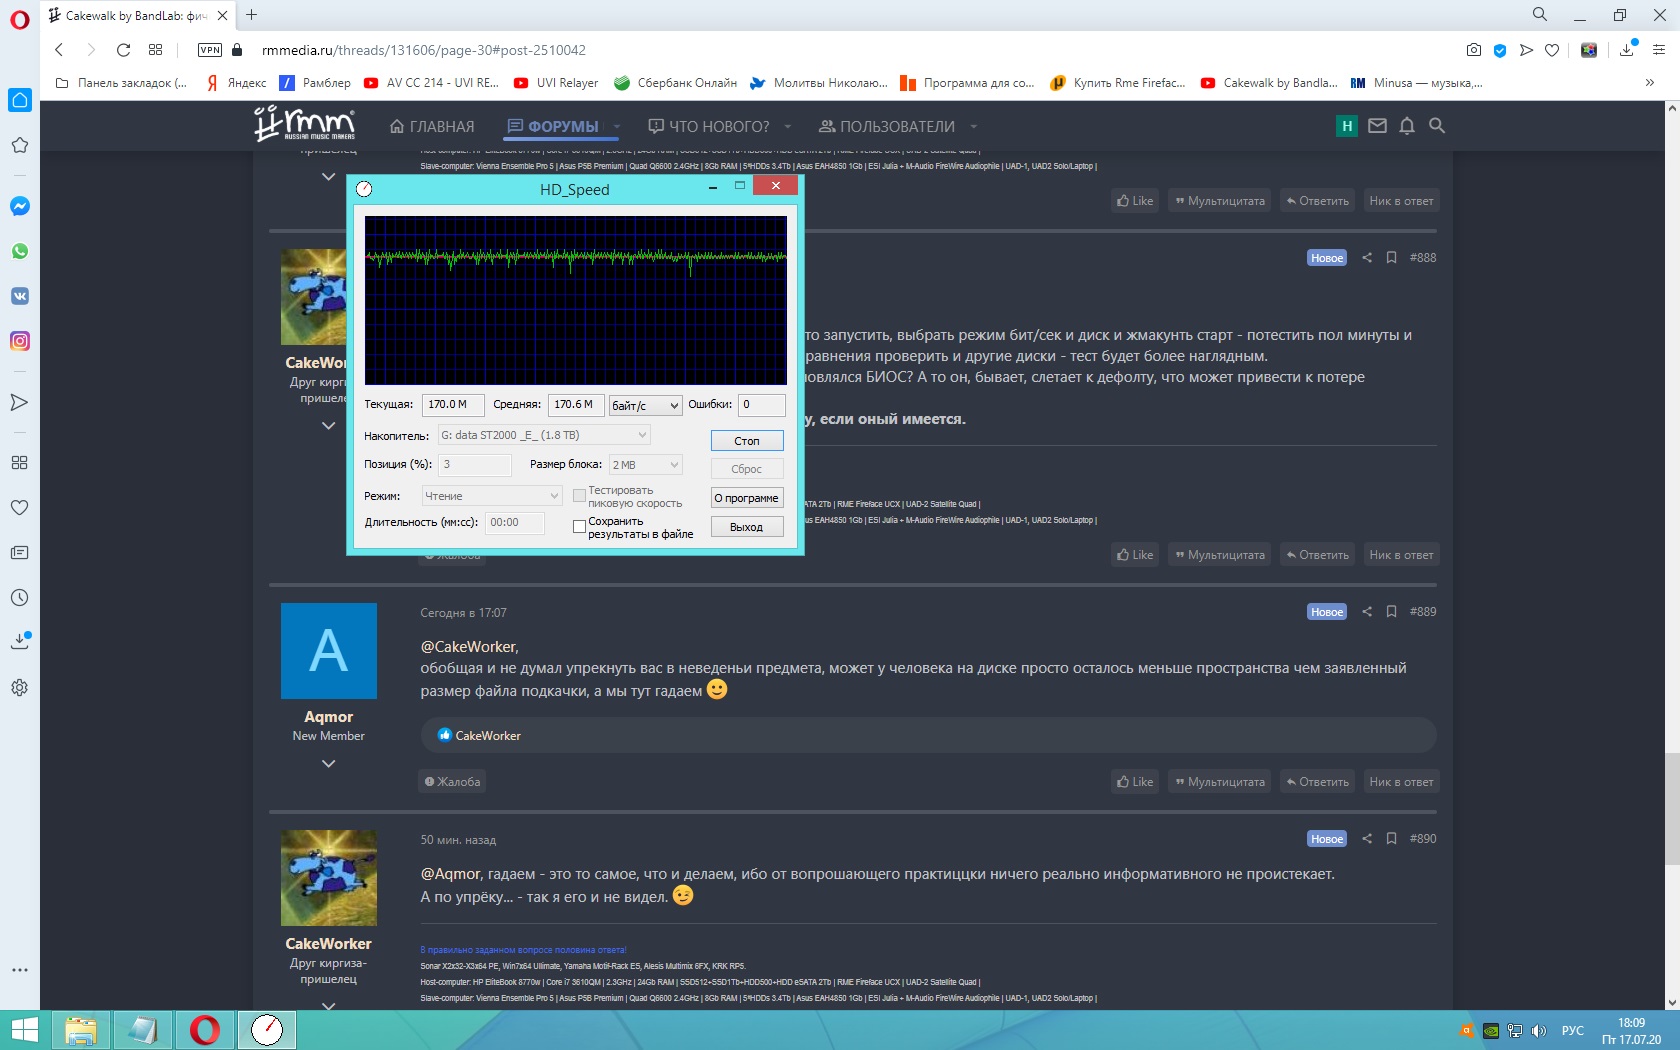This screenshot has width=1680, height=1050.
Task: Open VK messenger in Opera sidebar
Action: point(20,296)
